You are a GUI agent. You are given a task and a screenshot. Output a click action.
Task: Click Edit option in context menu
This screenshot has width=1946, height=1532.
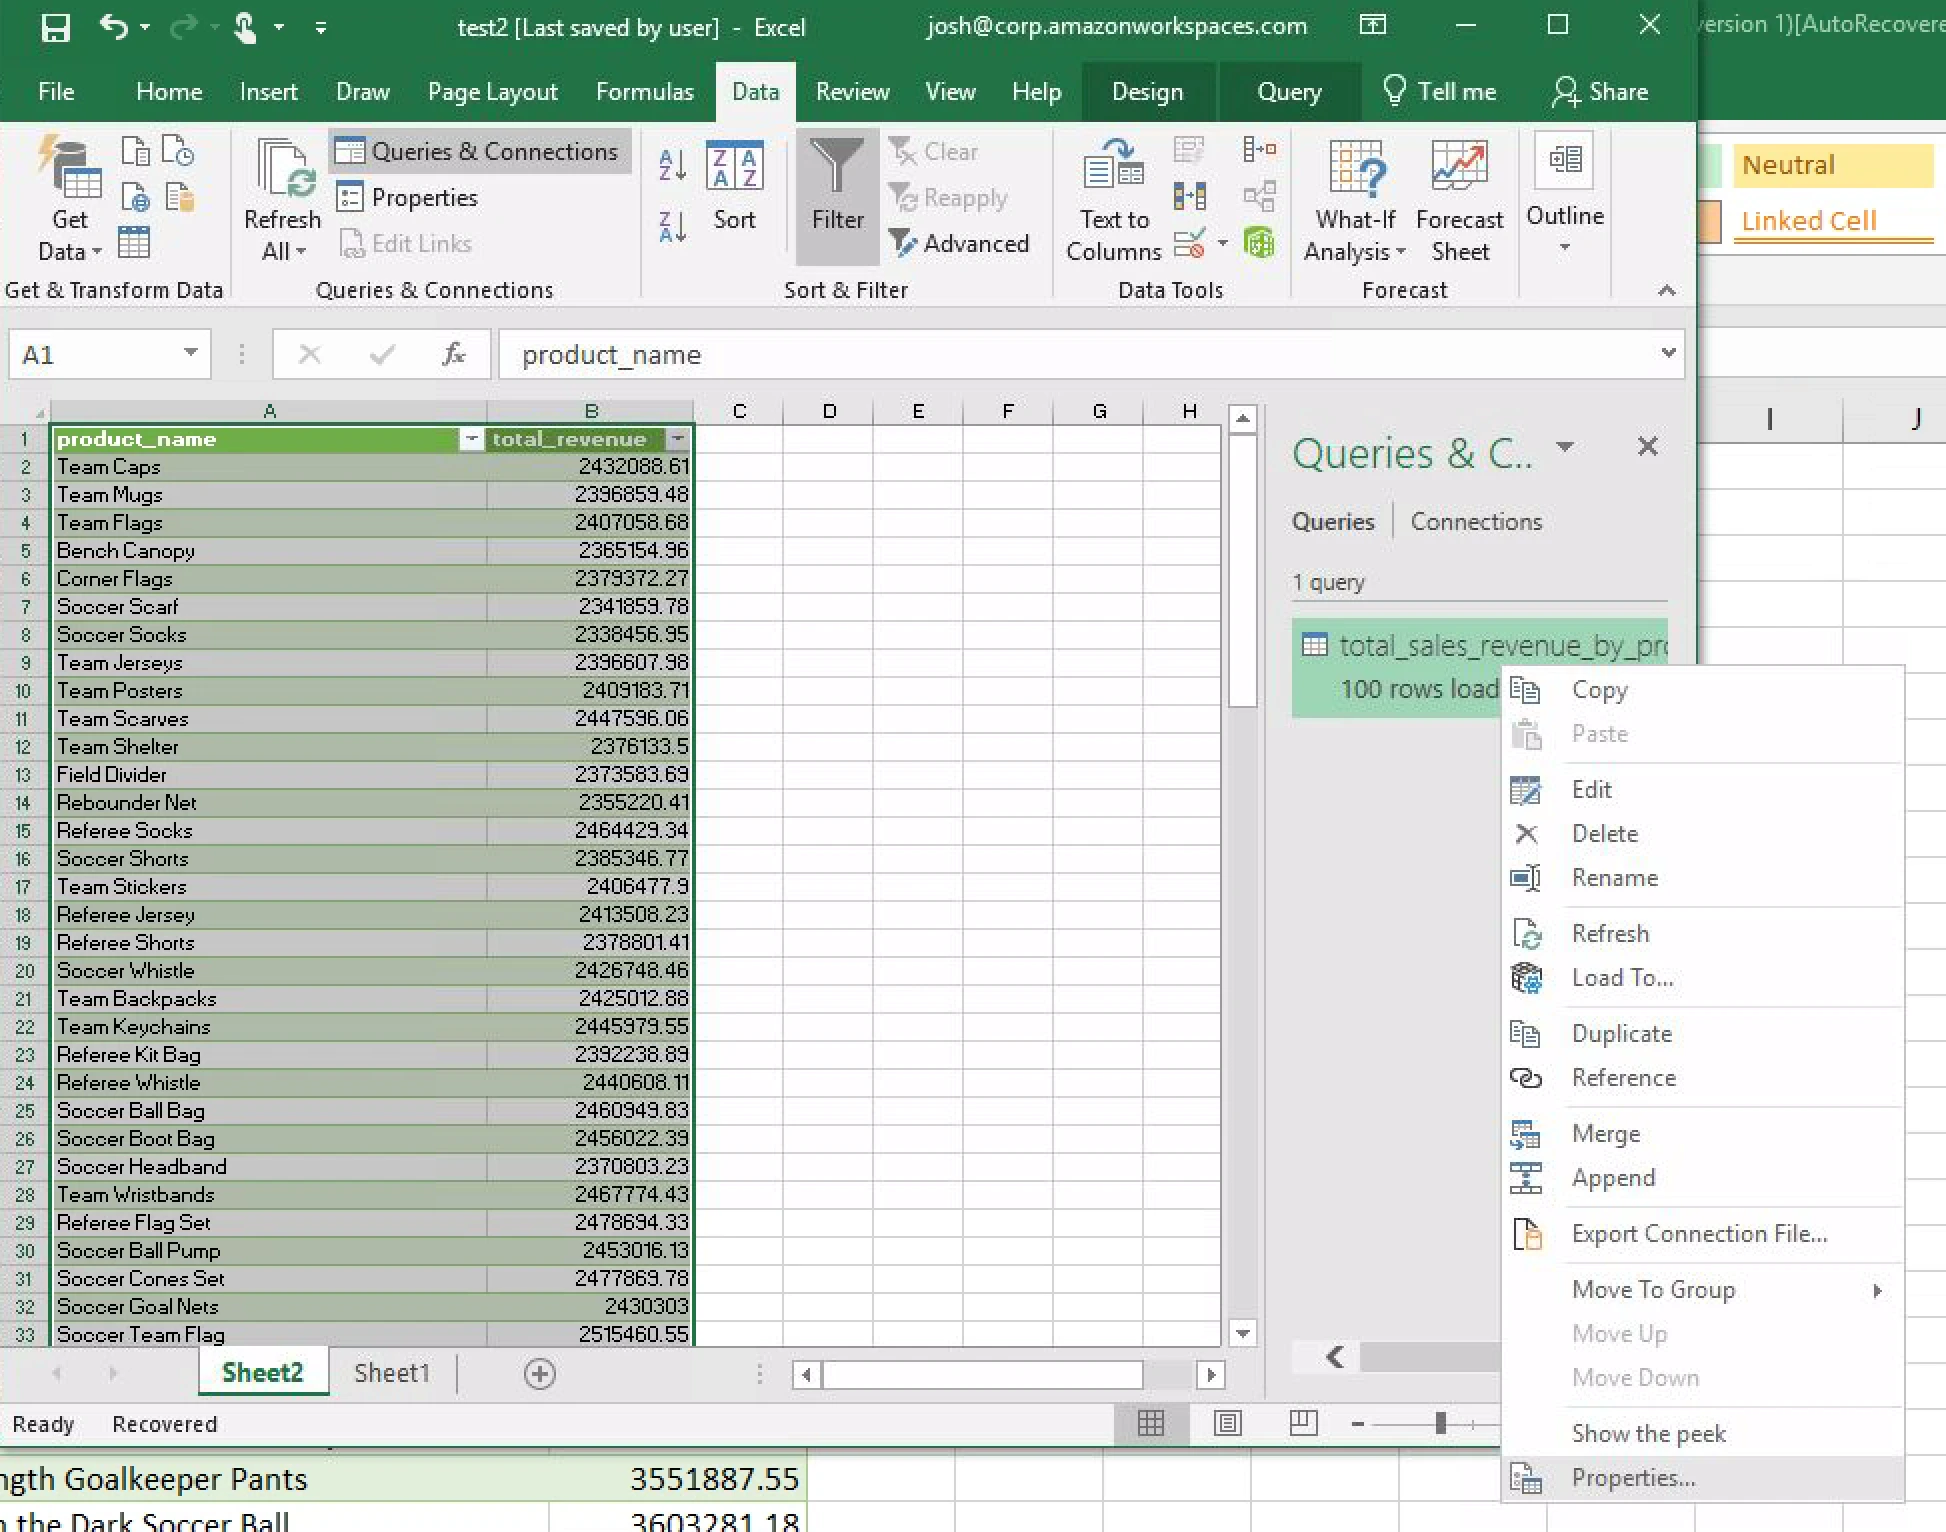click(1591, 790)
